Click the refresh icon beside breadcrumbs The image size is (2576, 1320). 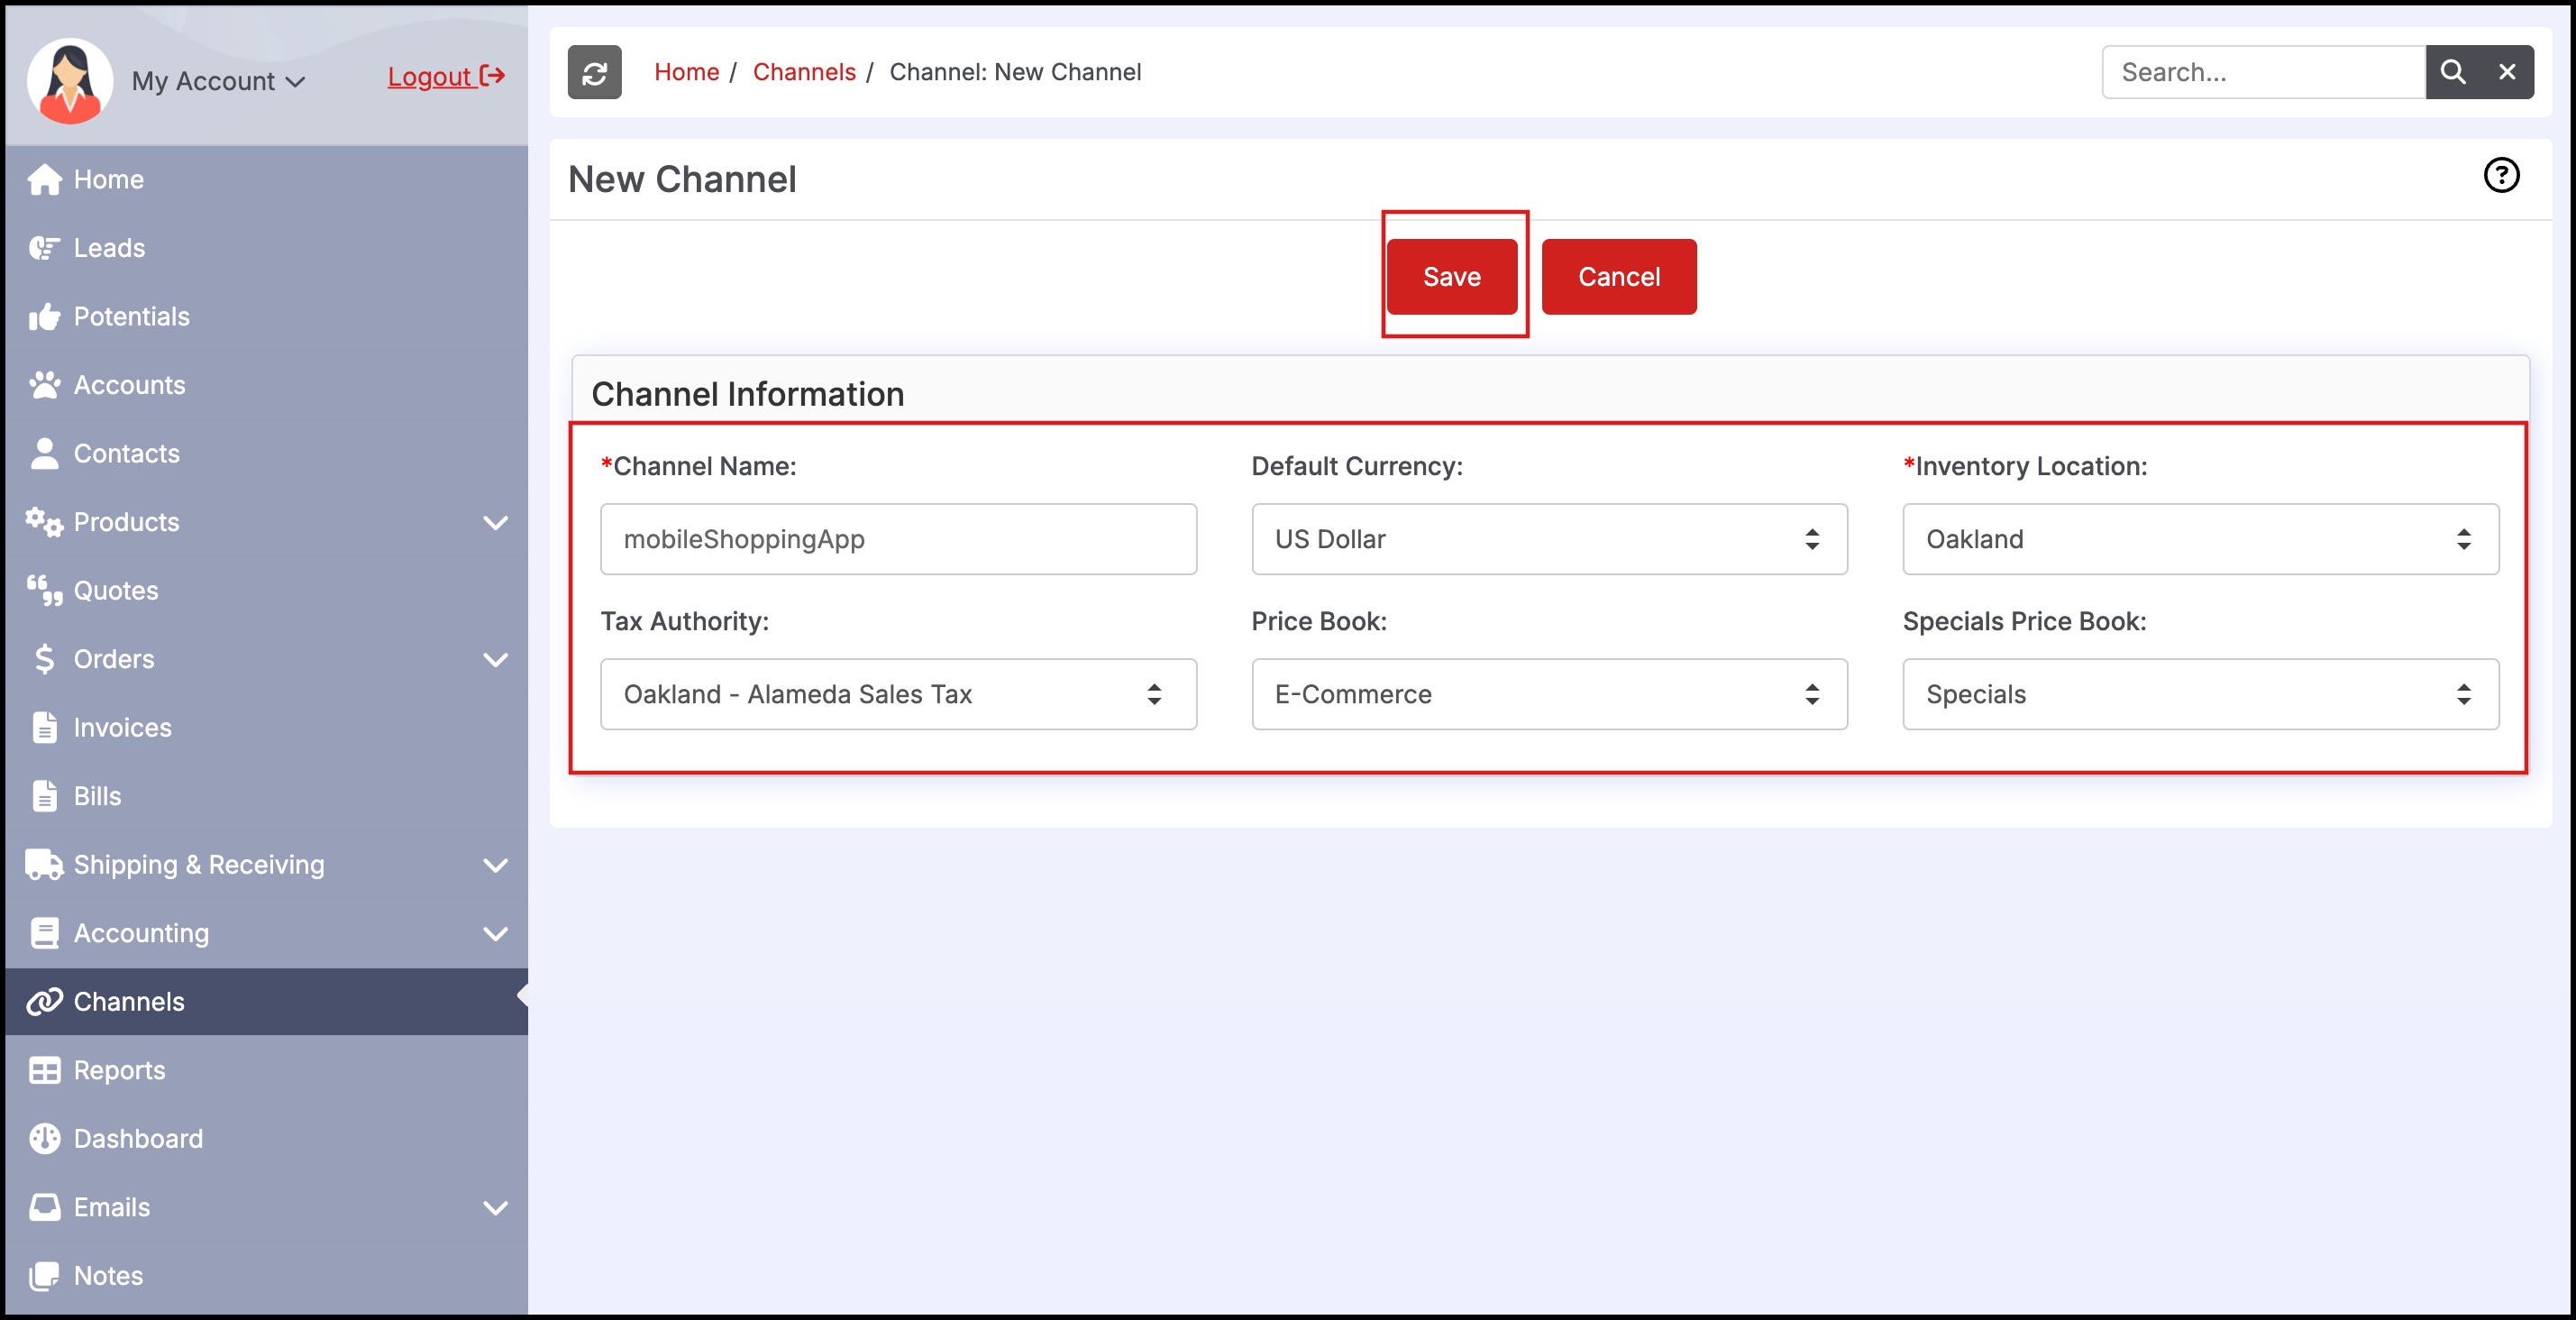pyautogui.click(x=594, y=72)
